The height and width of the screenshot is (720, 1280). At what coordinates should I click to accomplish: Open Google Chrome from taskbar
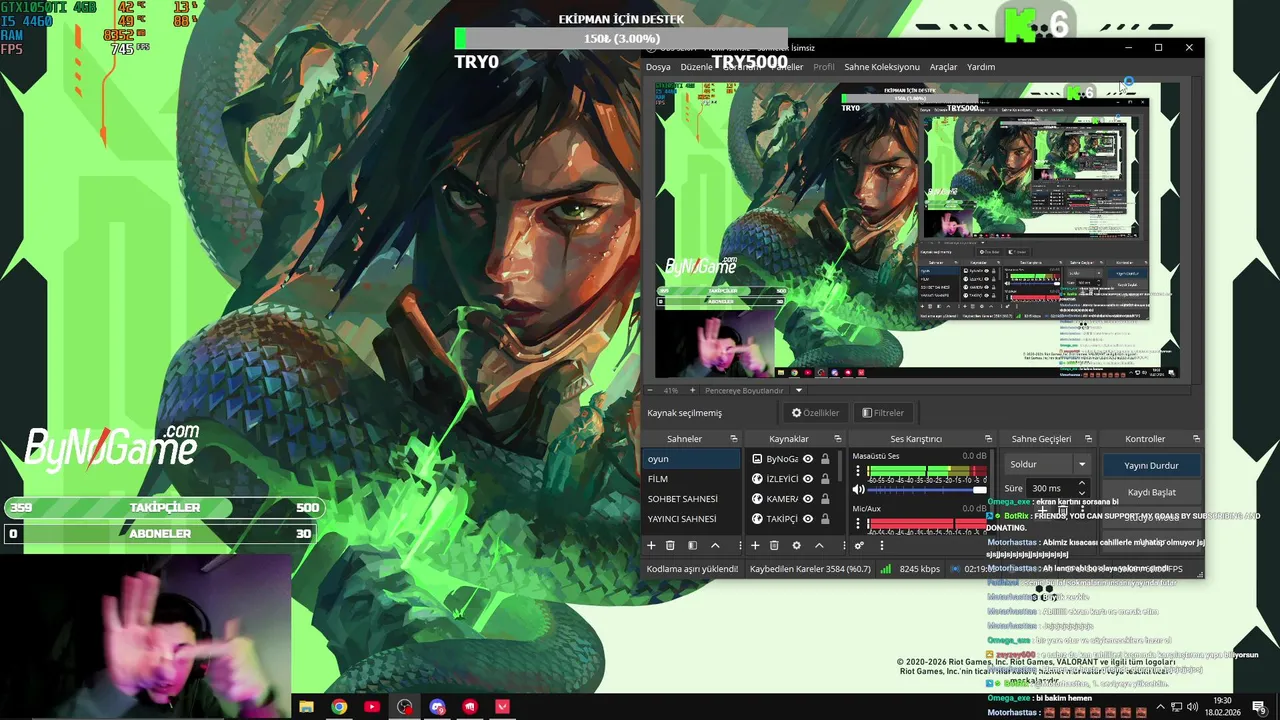point(339,707)
